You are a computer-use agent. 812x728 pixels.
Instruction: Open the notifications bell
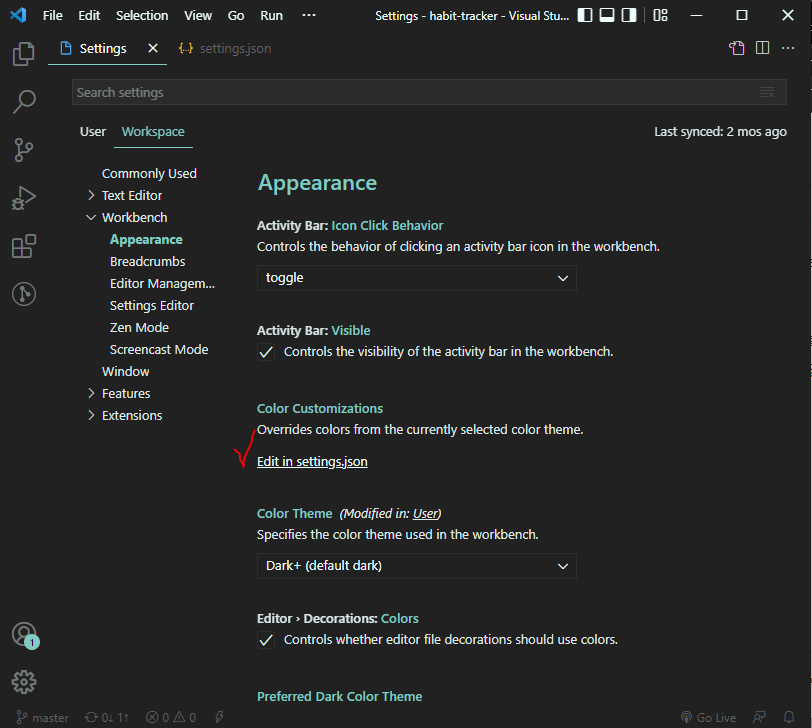(789, 718)
